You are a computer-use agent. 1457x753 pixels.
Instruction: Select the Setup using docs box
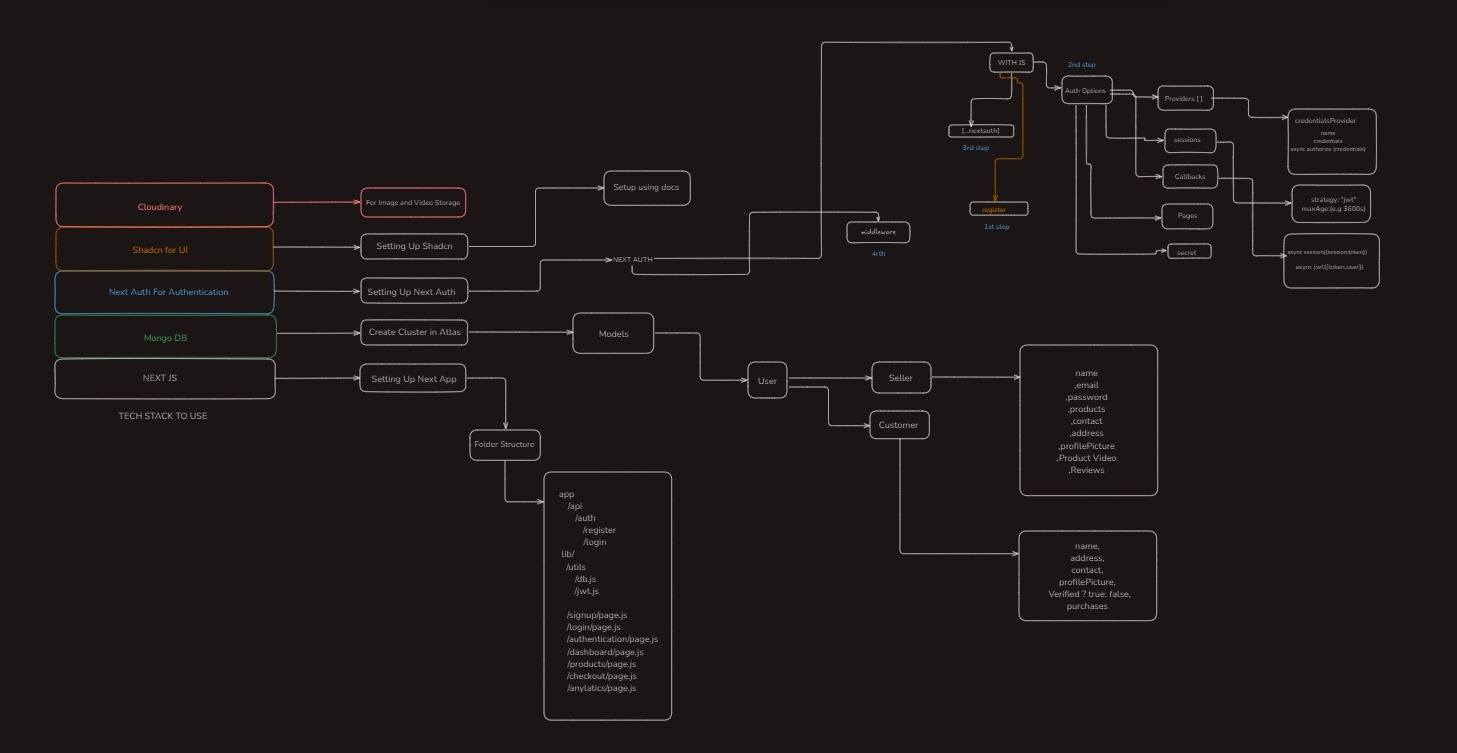(x=646, y=188)
